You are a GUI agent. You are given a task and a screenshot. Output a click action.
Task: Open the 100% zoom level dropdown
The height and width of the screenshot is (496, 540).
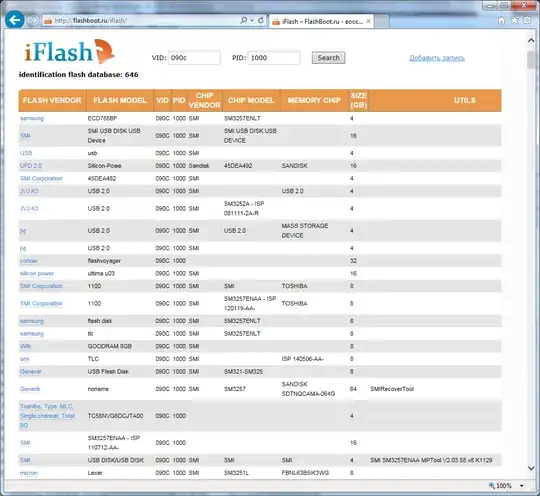pos(522,486)
